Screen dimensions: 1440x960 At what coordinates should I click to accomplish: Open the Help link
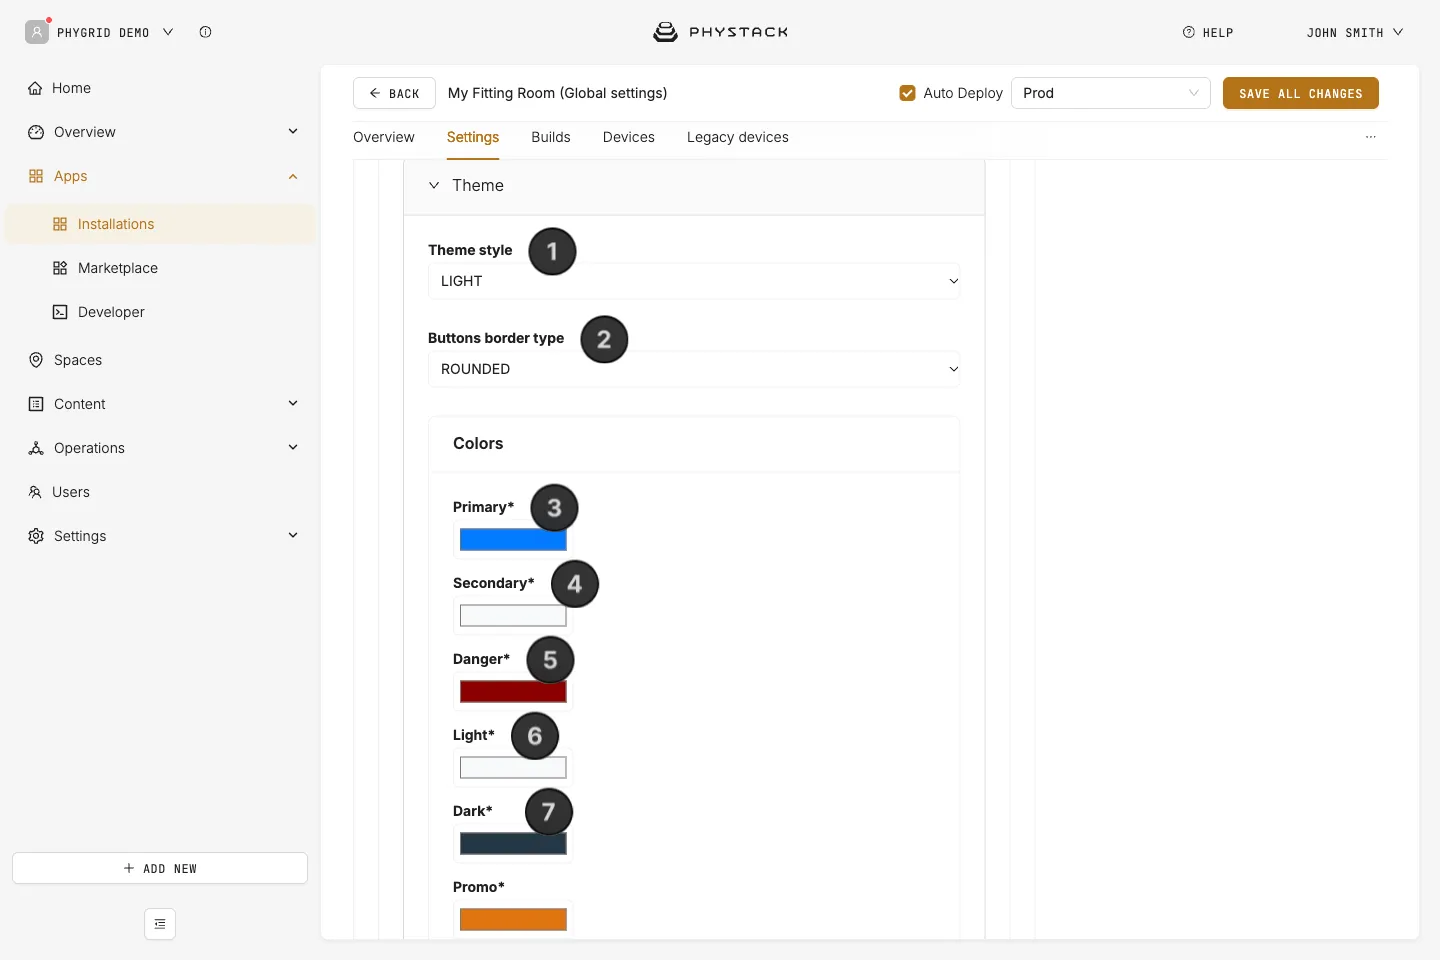(1208, 33)
